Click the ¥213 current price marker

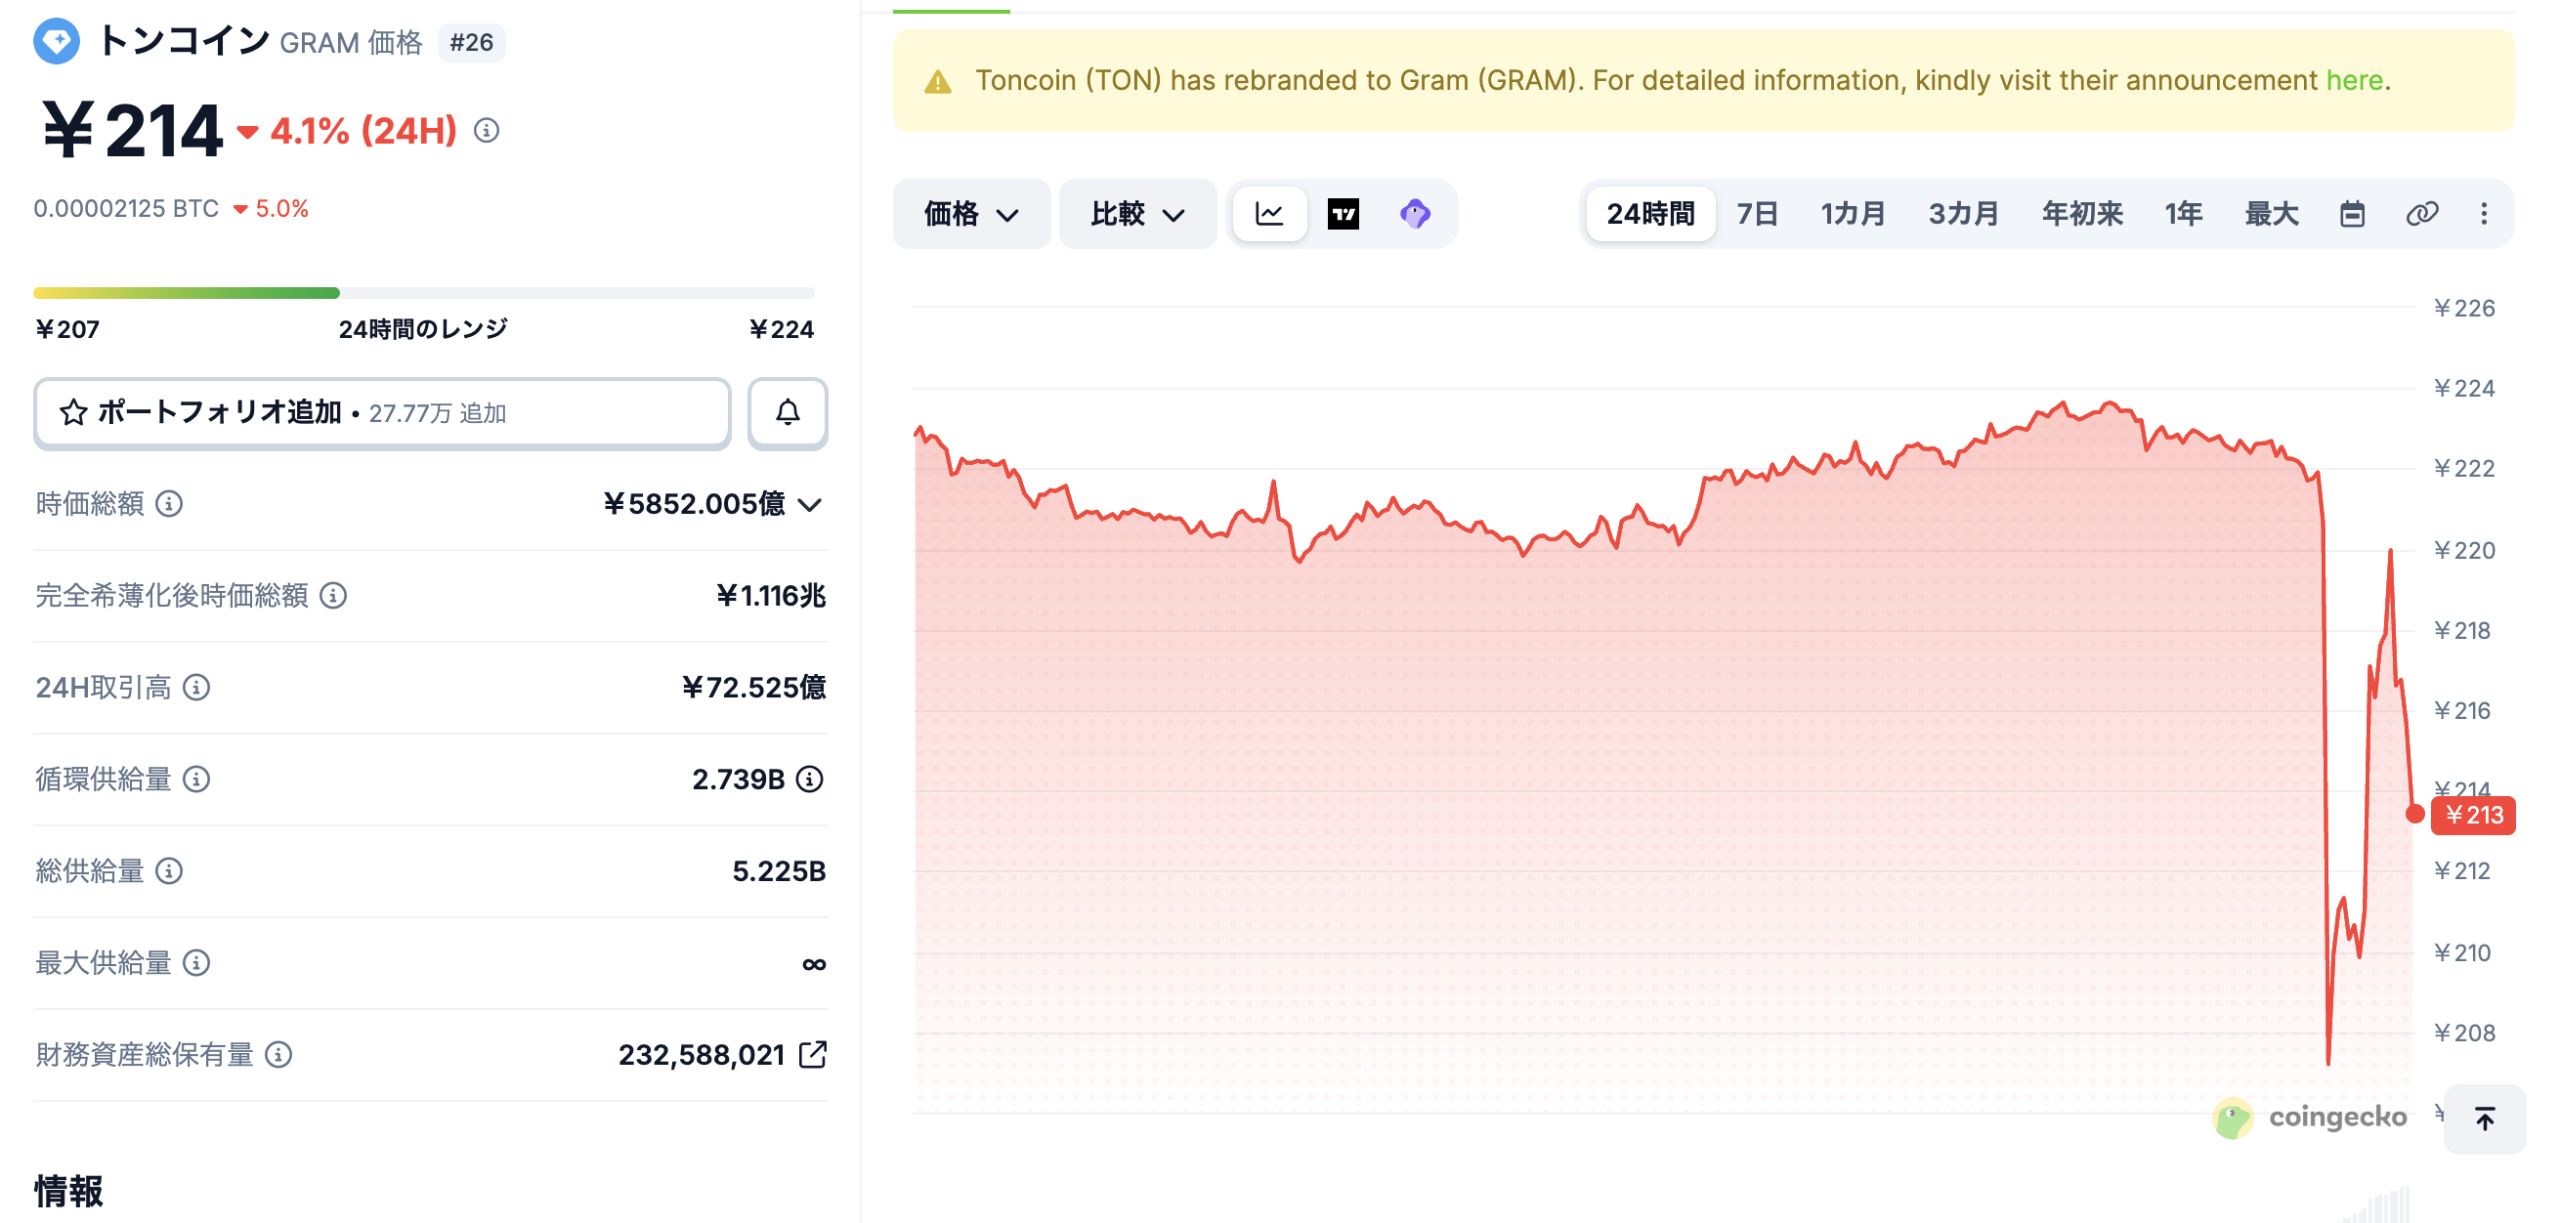[x=2472, y=815]
